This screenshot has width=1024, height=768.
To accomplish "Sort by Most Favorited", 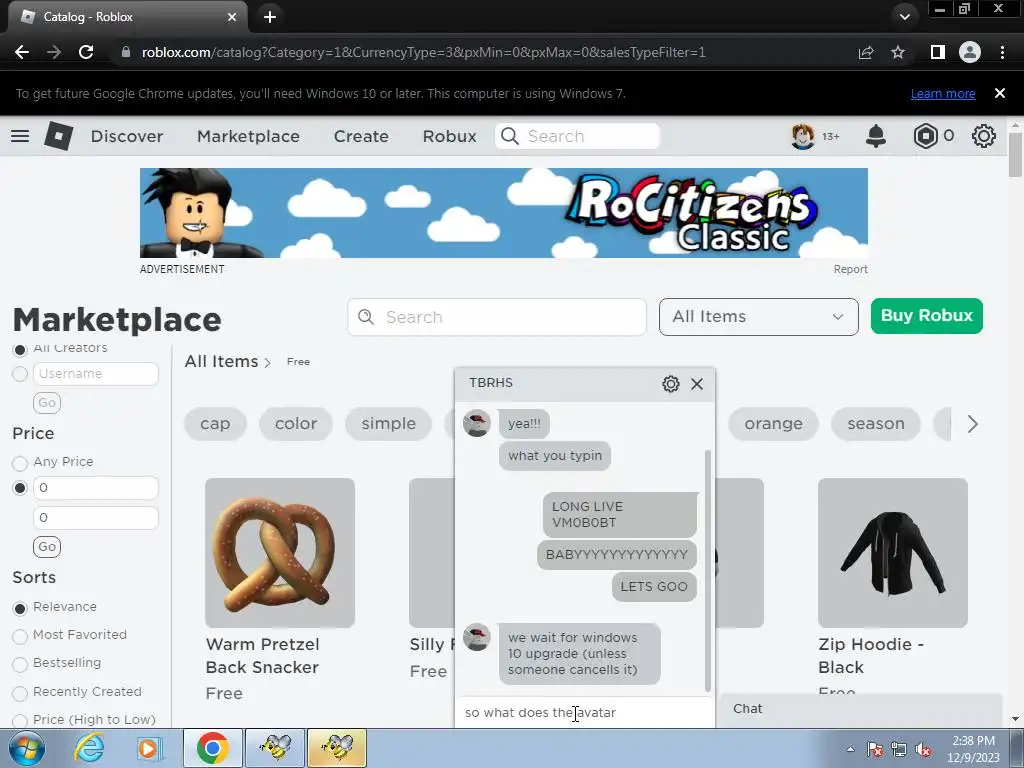I will 20,636.
